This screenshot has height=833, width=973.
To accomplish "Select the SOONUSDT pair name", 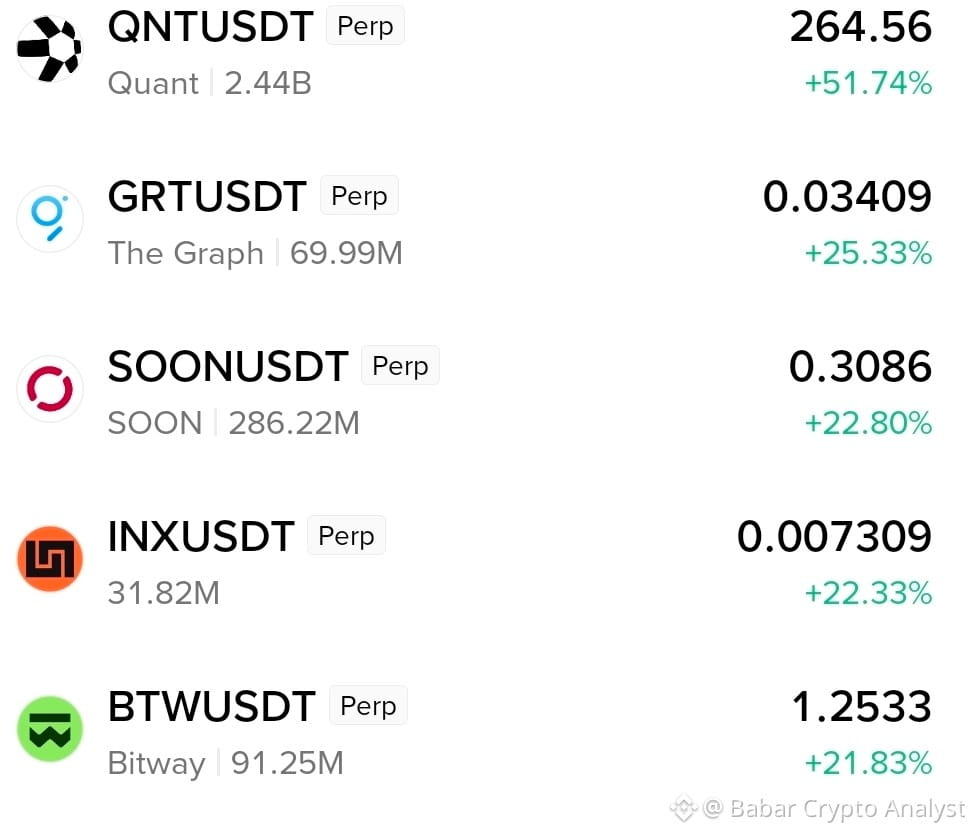I will 228,366.
